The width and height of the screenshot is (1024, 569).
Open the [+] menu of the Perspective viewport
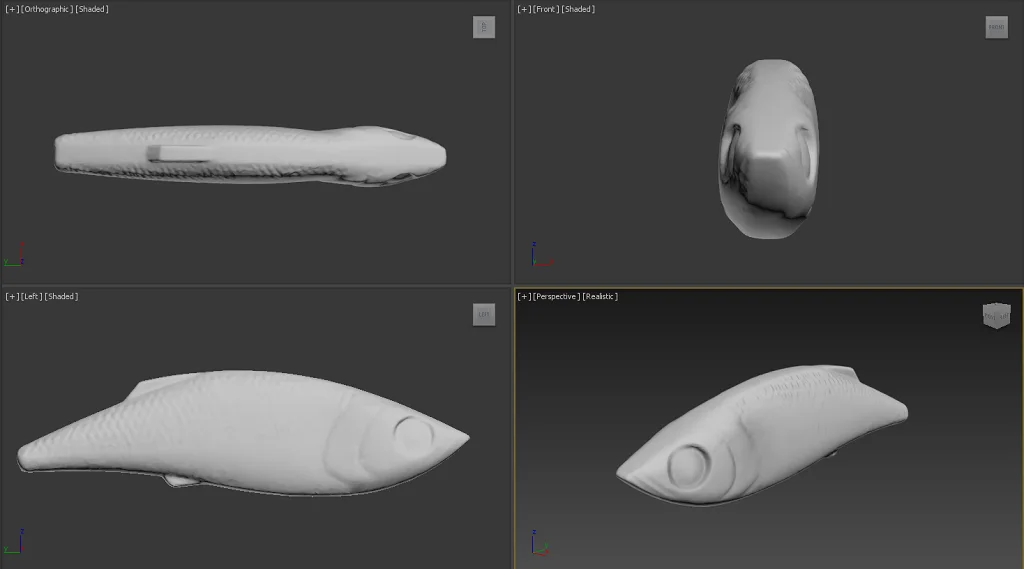coord(524,296)
